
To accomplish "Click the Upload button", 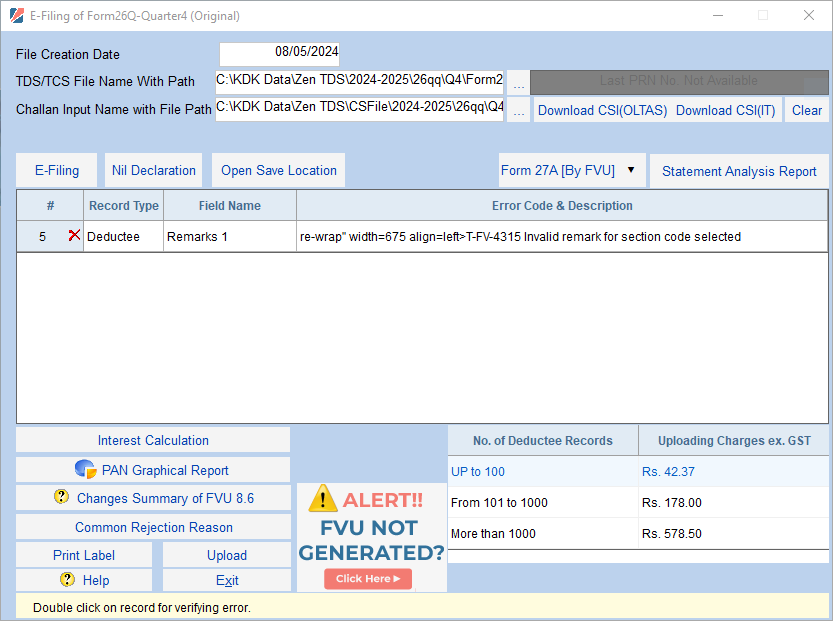I will 227,555.
